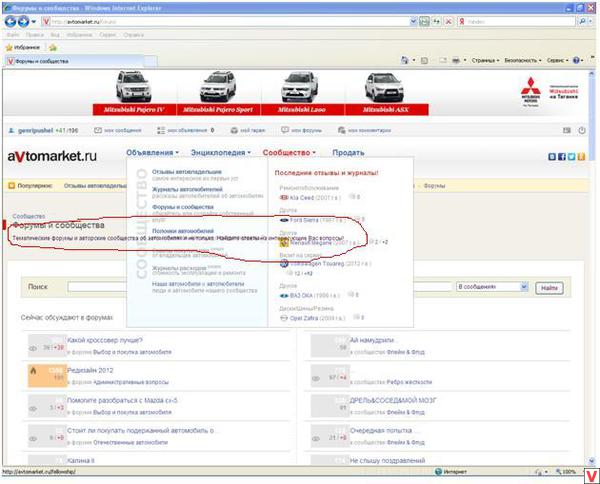
Task: Click the Print icon in command bar
Action: point(455,60)
